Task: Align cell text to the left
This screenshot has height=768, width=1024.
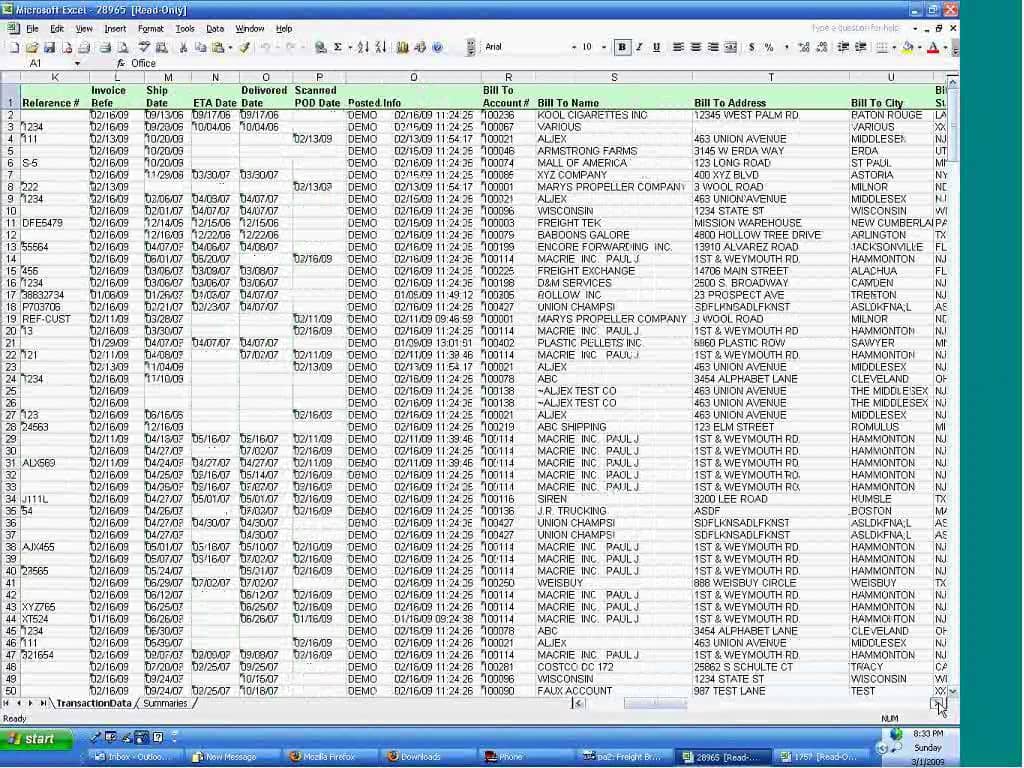Action: 679,47
